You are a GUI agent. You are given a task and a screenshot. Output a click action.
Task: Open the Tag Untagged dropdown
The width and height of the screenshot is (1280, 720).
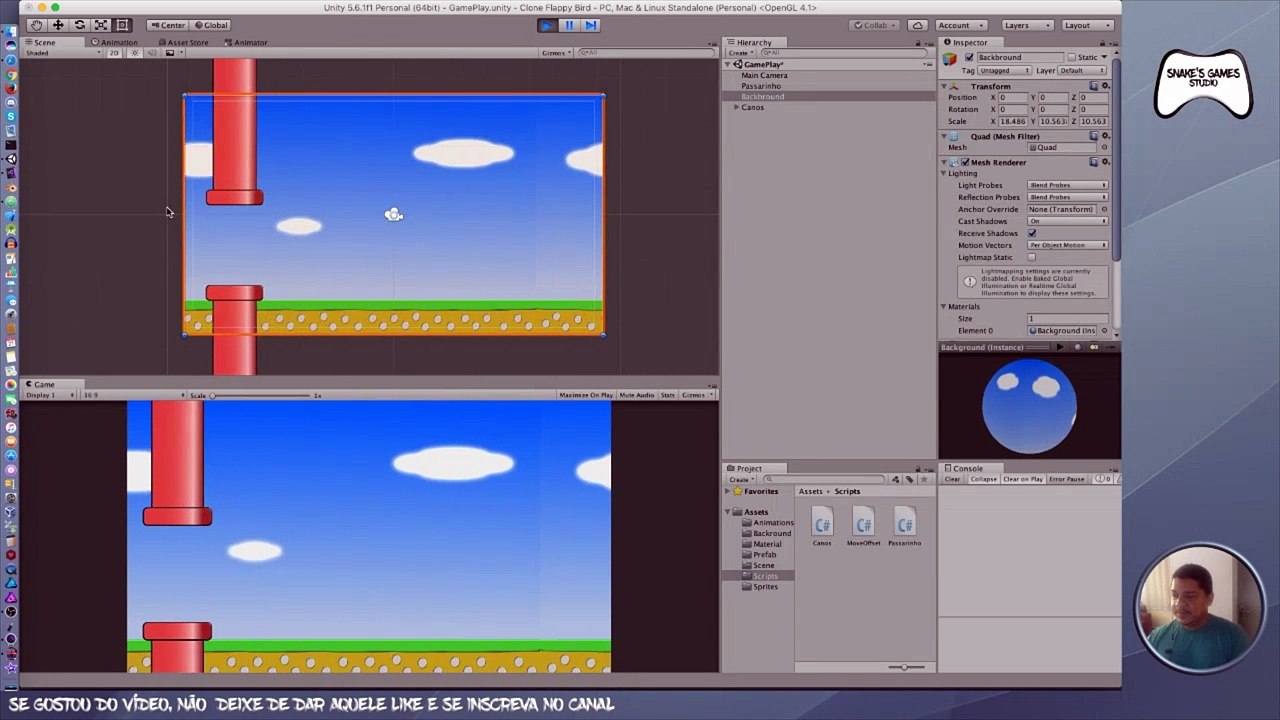coord(1004,71)
